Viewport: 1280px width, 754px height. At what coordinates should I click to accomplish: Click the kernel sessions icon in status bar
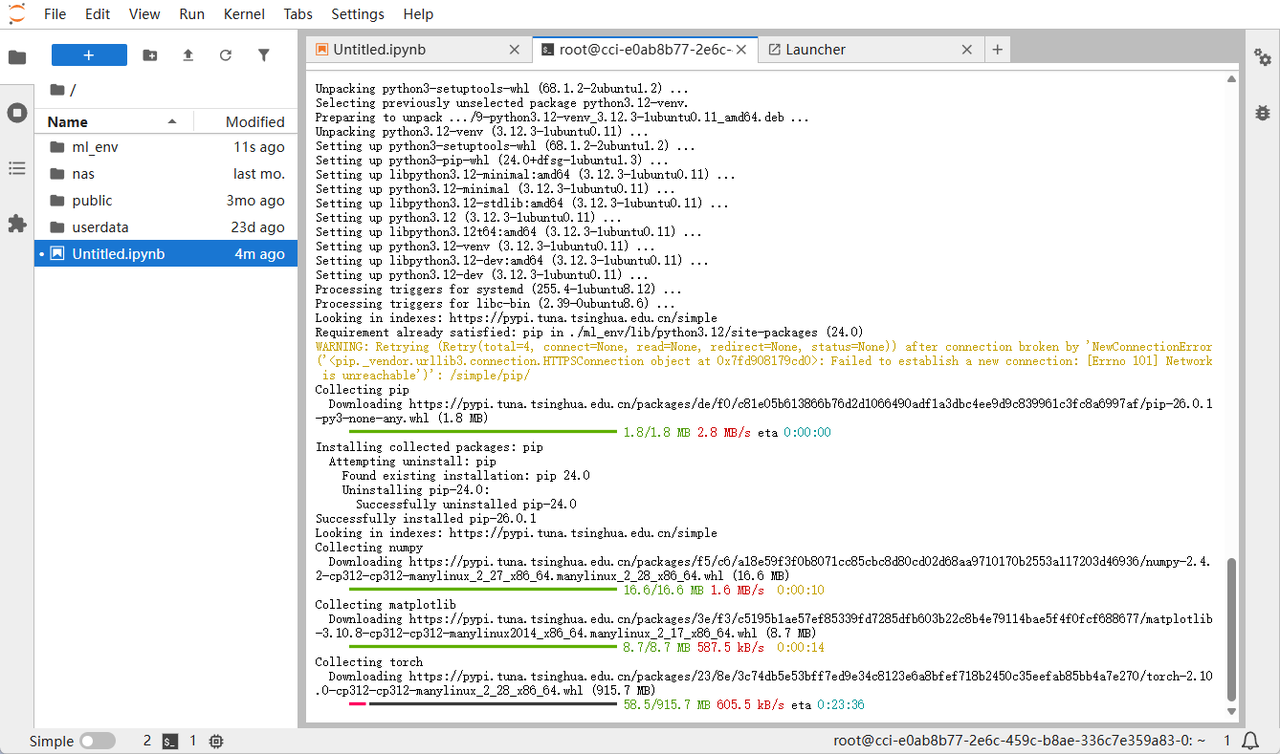point(216,741)
